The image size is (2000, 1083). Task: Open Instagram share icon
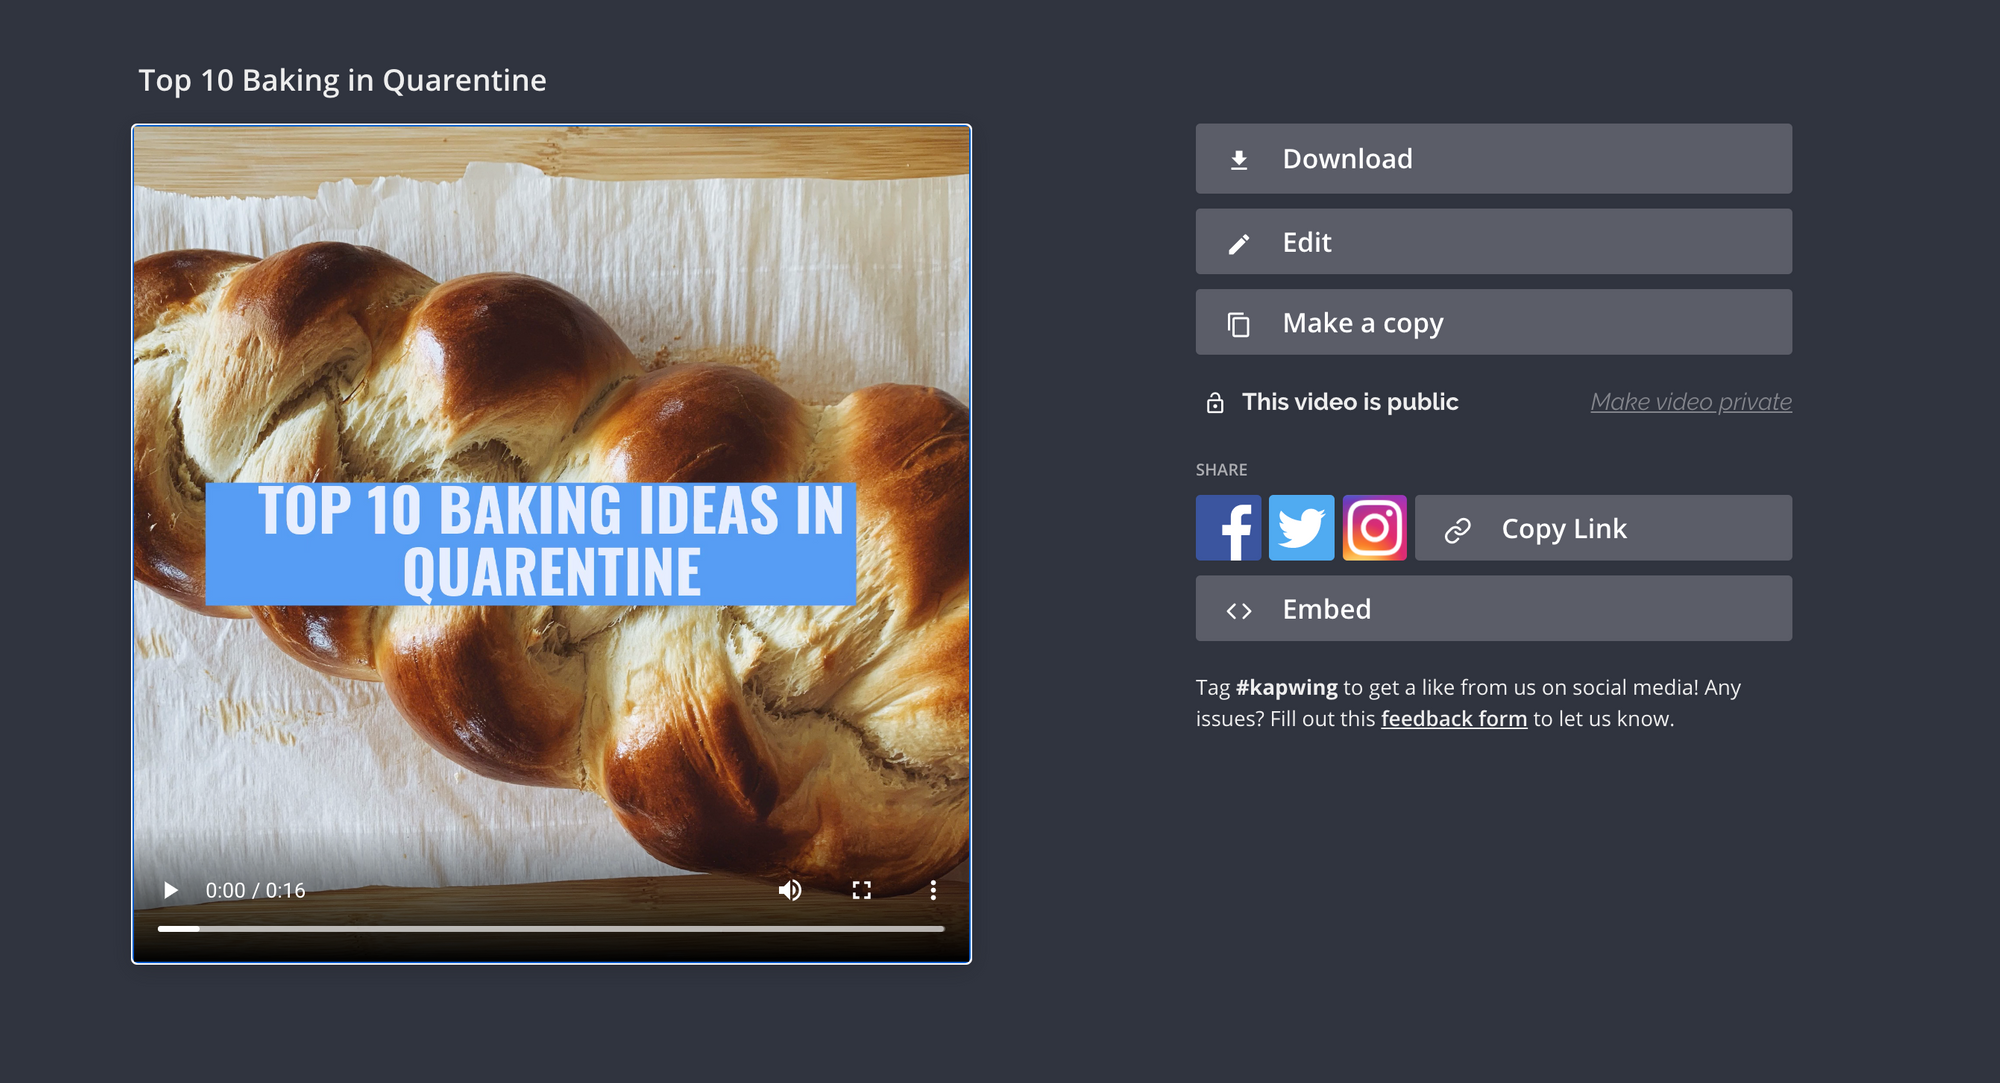[1374, 528]
